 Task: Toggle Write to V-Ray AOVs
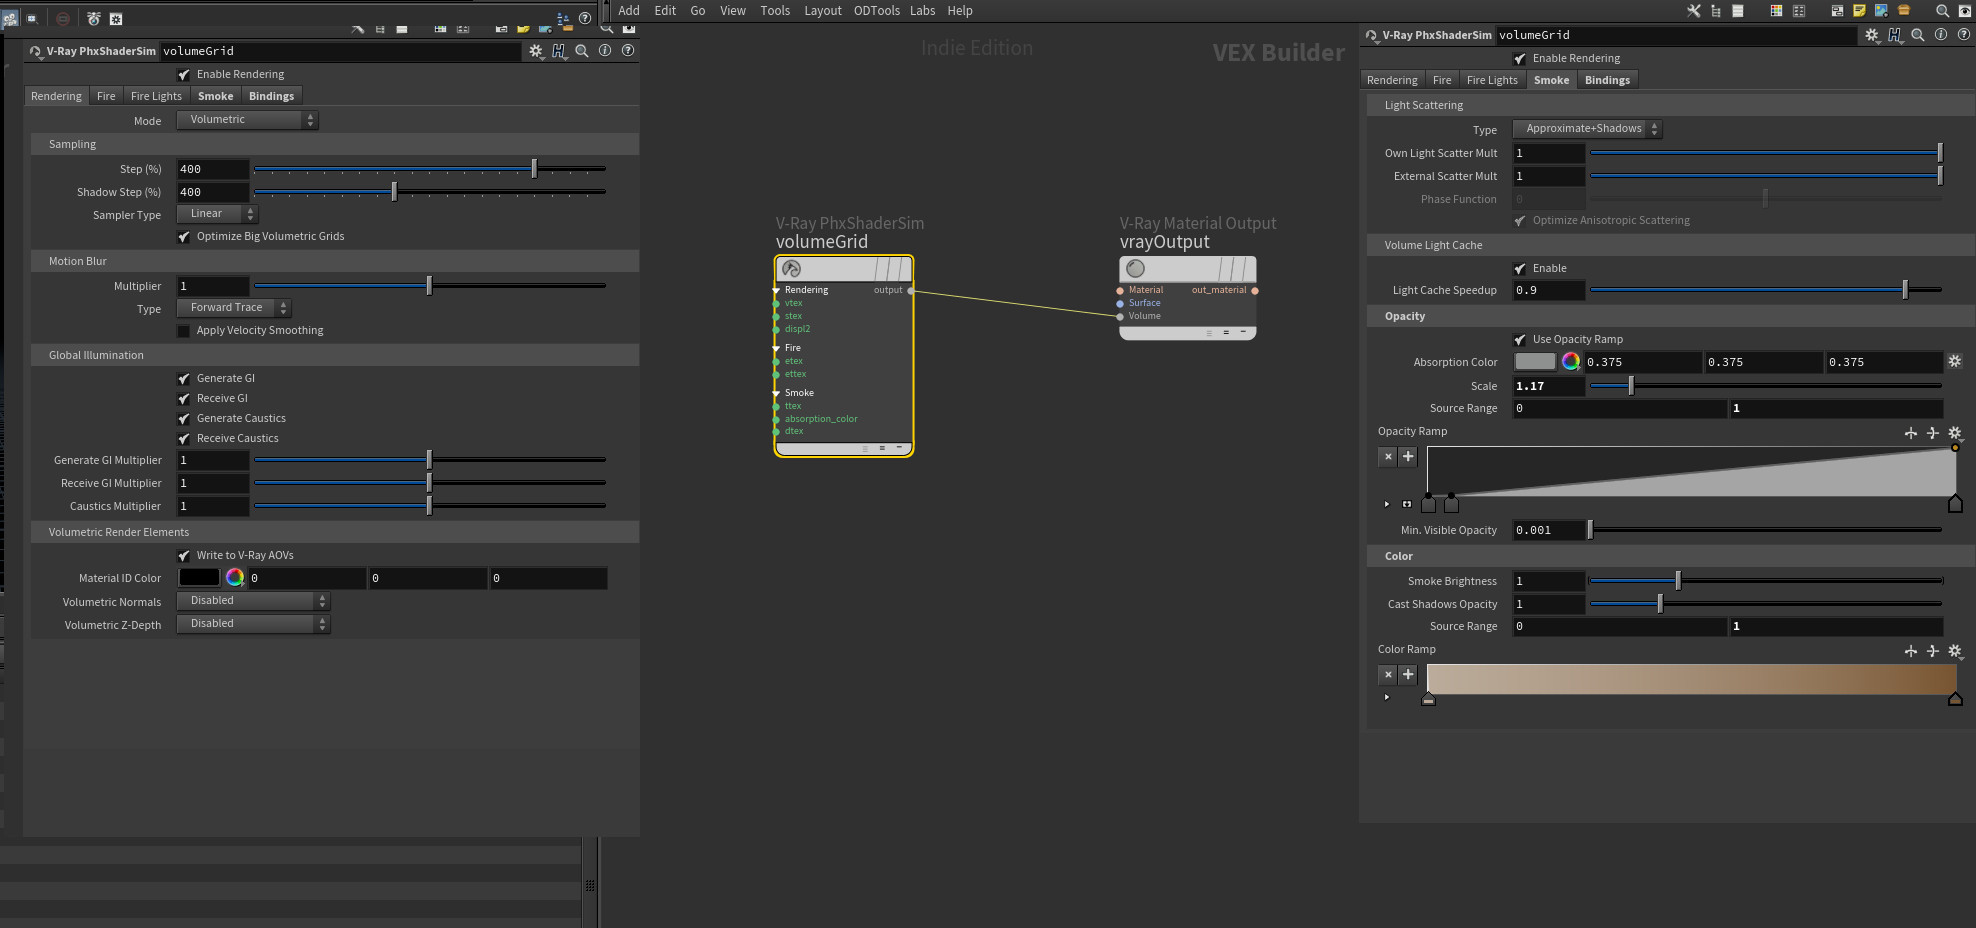pyautogui.click(x=184, y=556)
